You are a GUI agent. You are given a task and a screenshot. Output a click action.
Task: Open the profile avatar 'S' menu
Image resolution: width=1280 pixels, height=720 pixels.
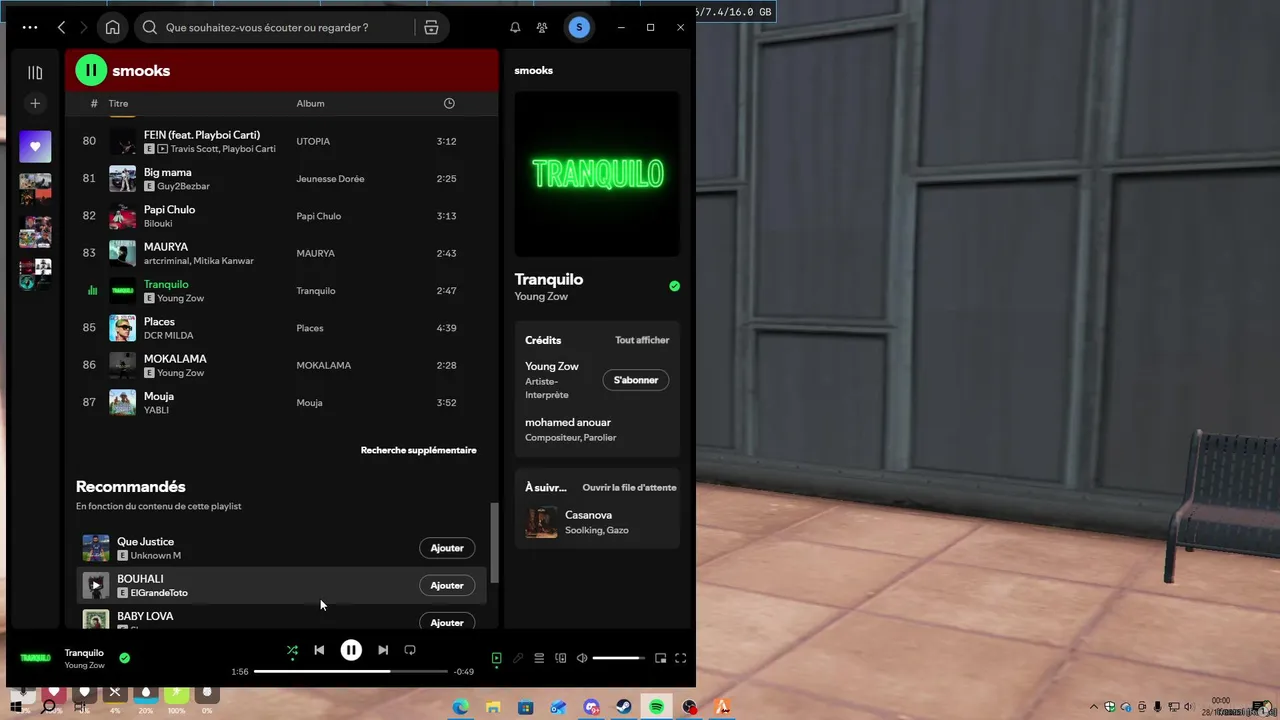pos(579,28)
